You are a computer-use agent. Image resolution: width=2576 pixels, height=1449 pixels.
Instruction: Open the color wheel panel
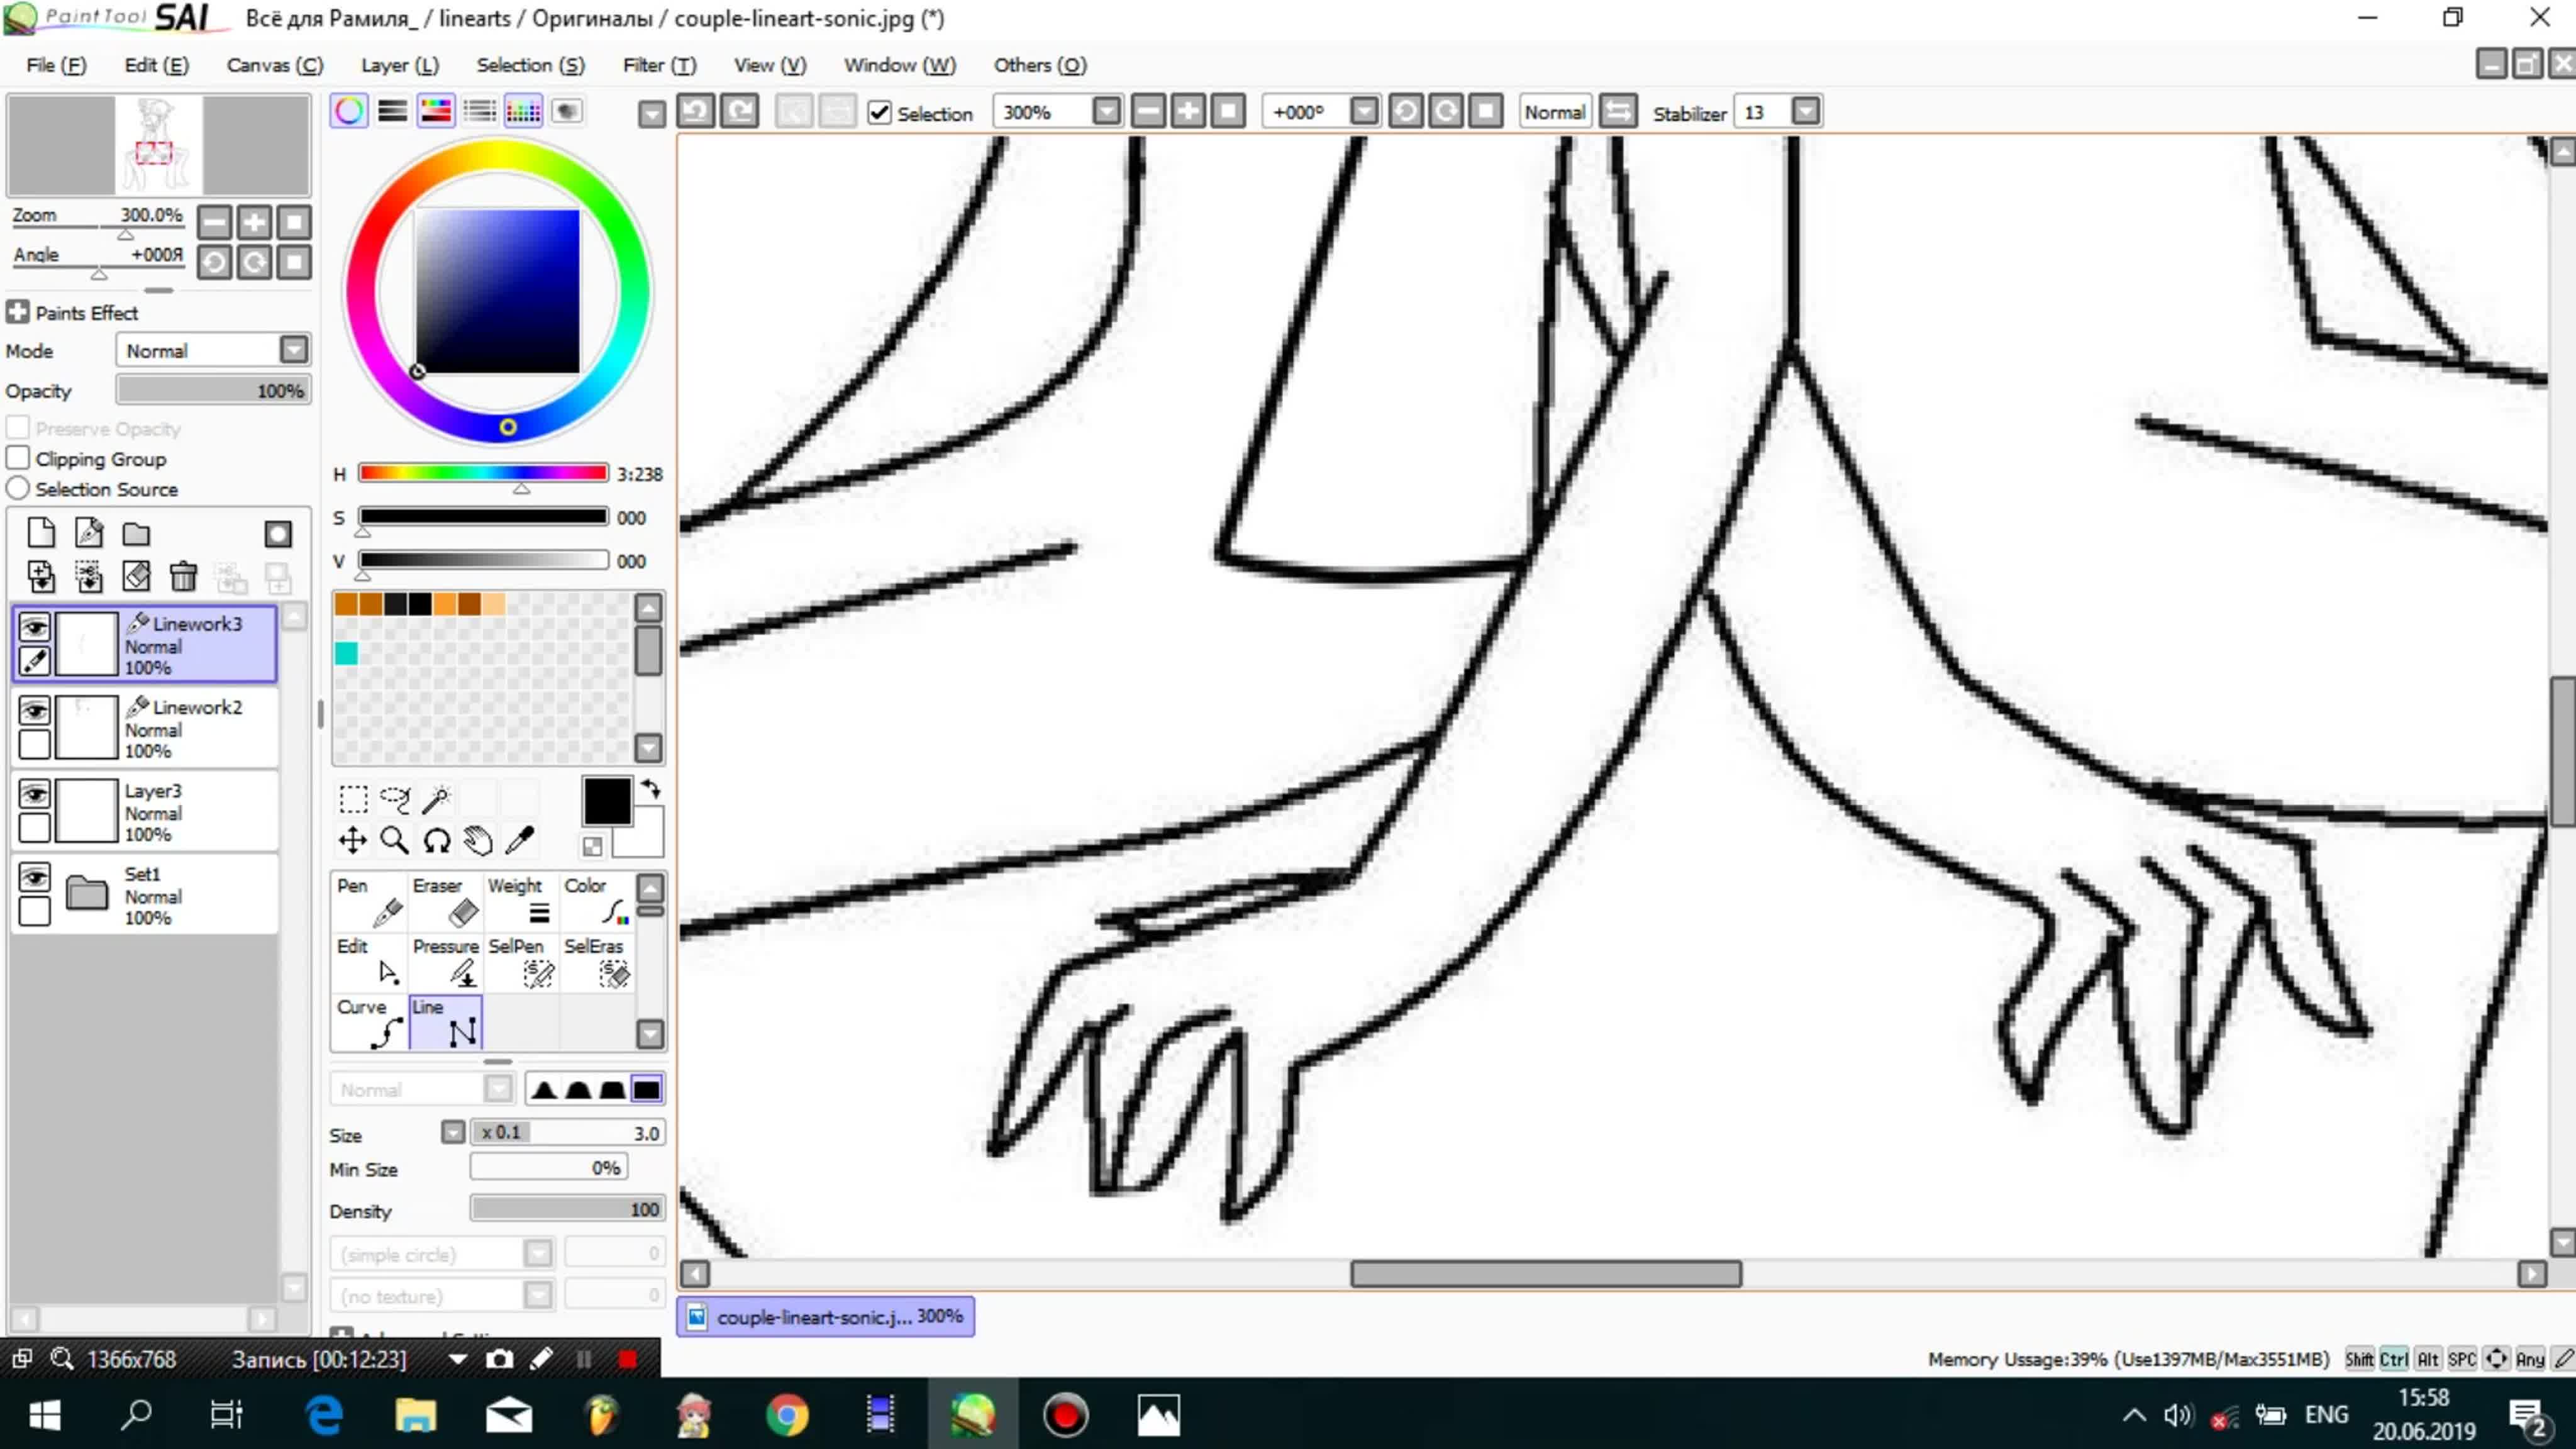[349, 111]
